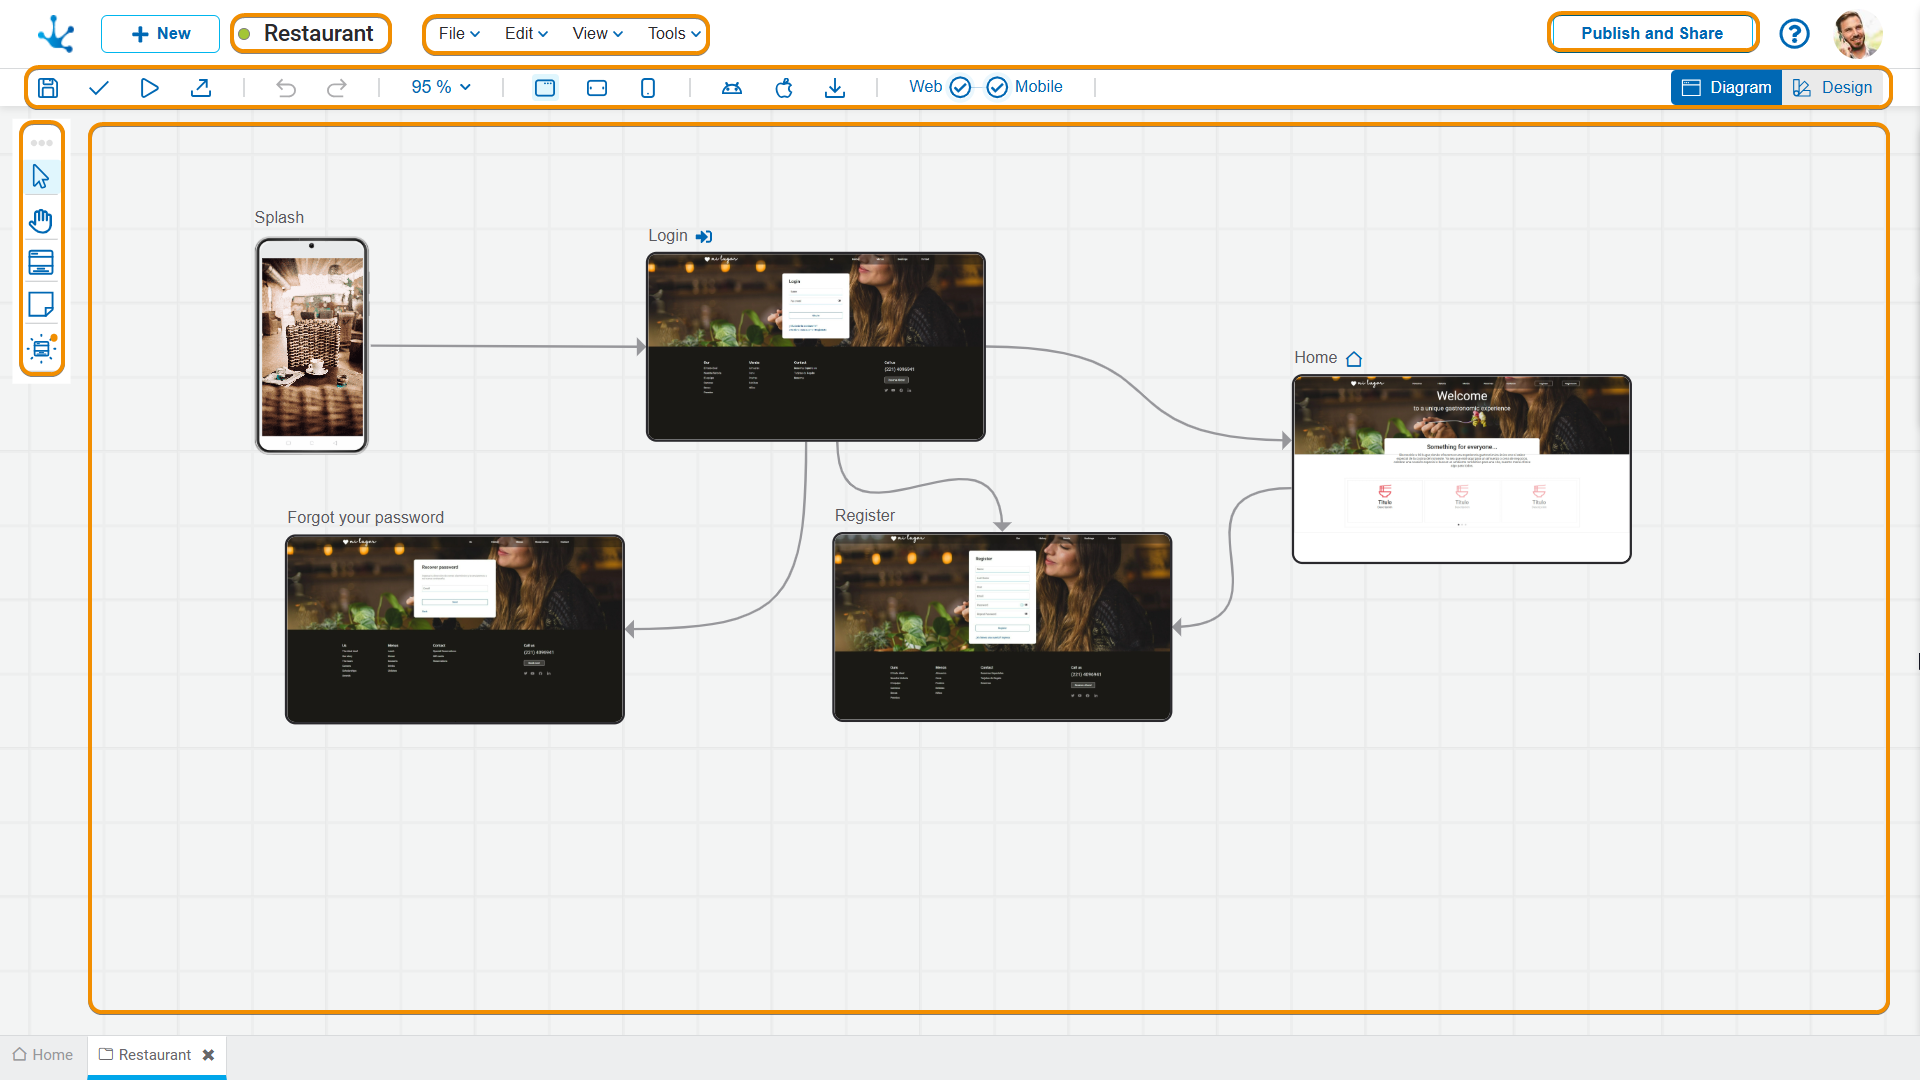The image size is (1920, 1080).
Task: Switch to Design view toggle
Action: (1832, 87)
